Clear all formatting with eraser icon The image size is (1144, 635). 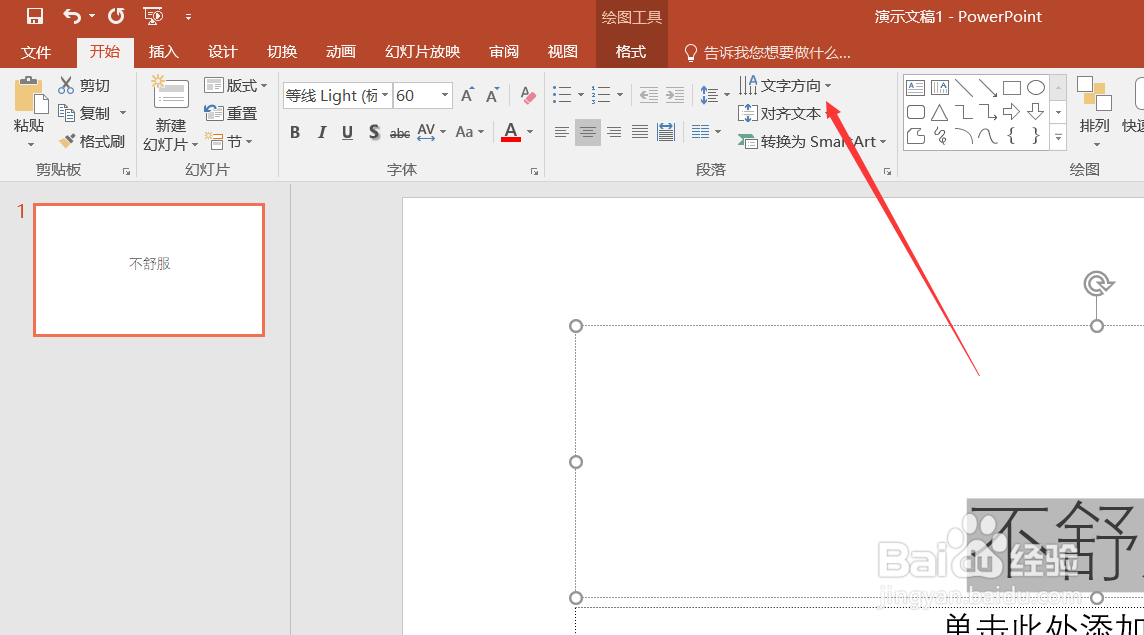[527, 95]
